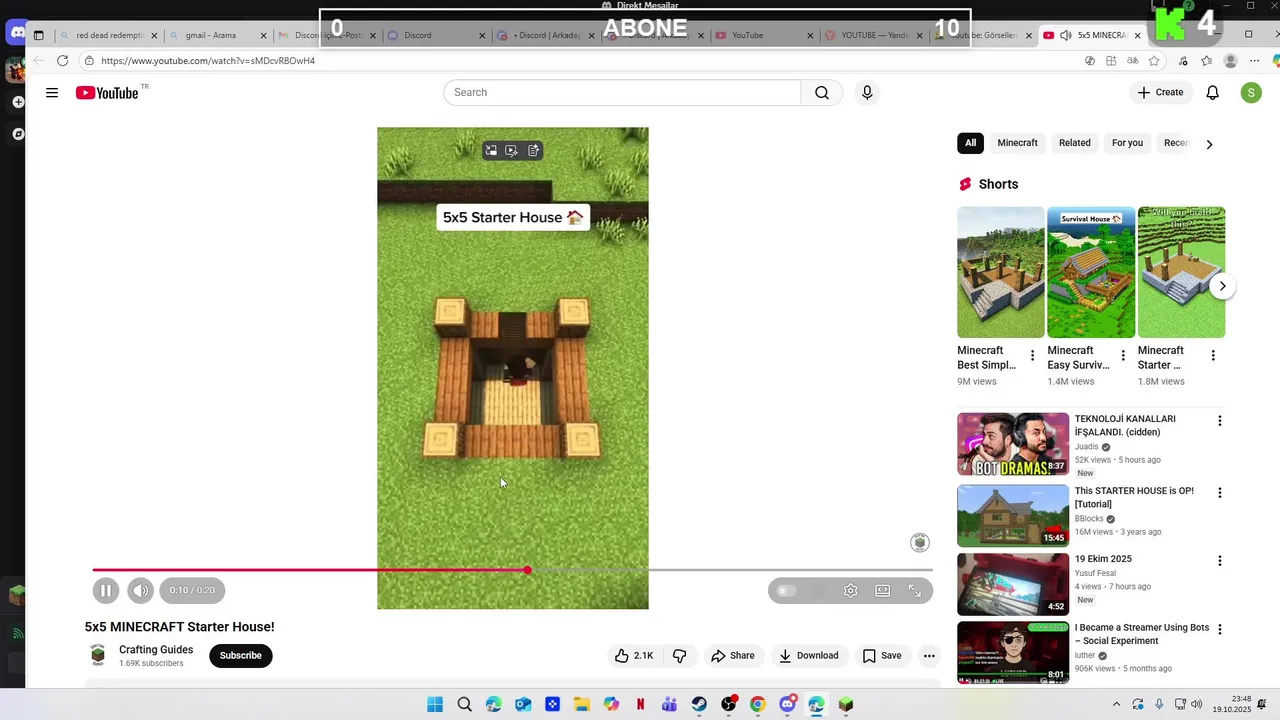Open the YouTube hamburger guide menu
The width and height of the screenshot is (1280, 720).
(51, 93)
